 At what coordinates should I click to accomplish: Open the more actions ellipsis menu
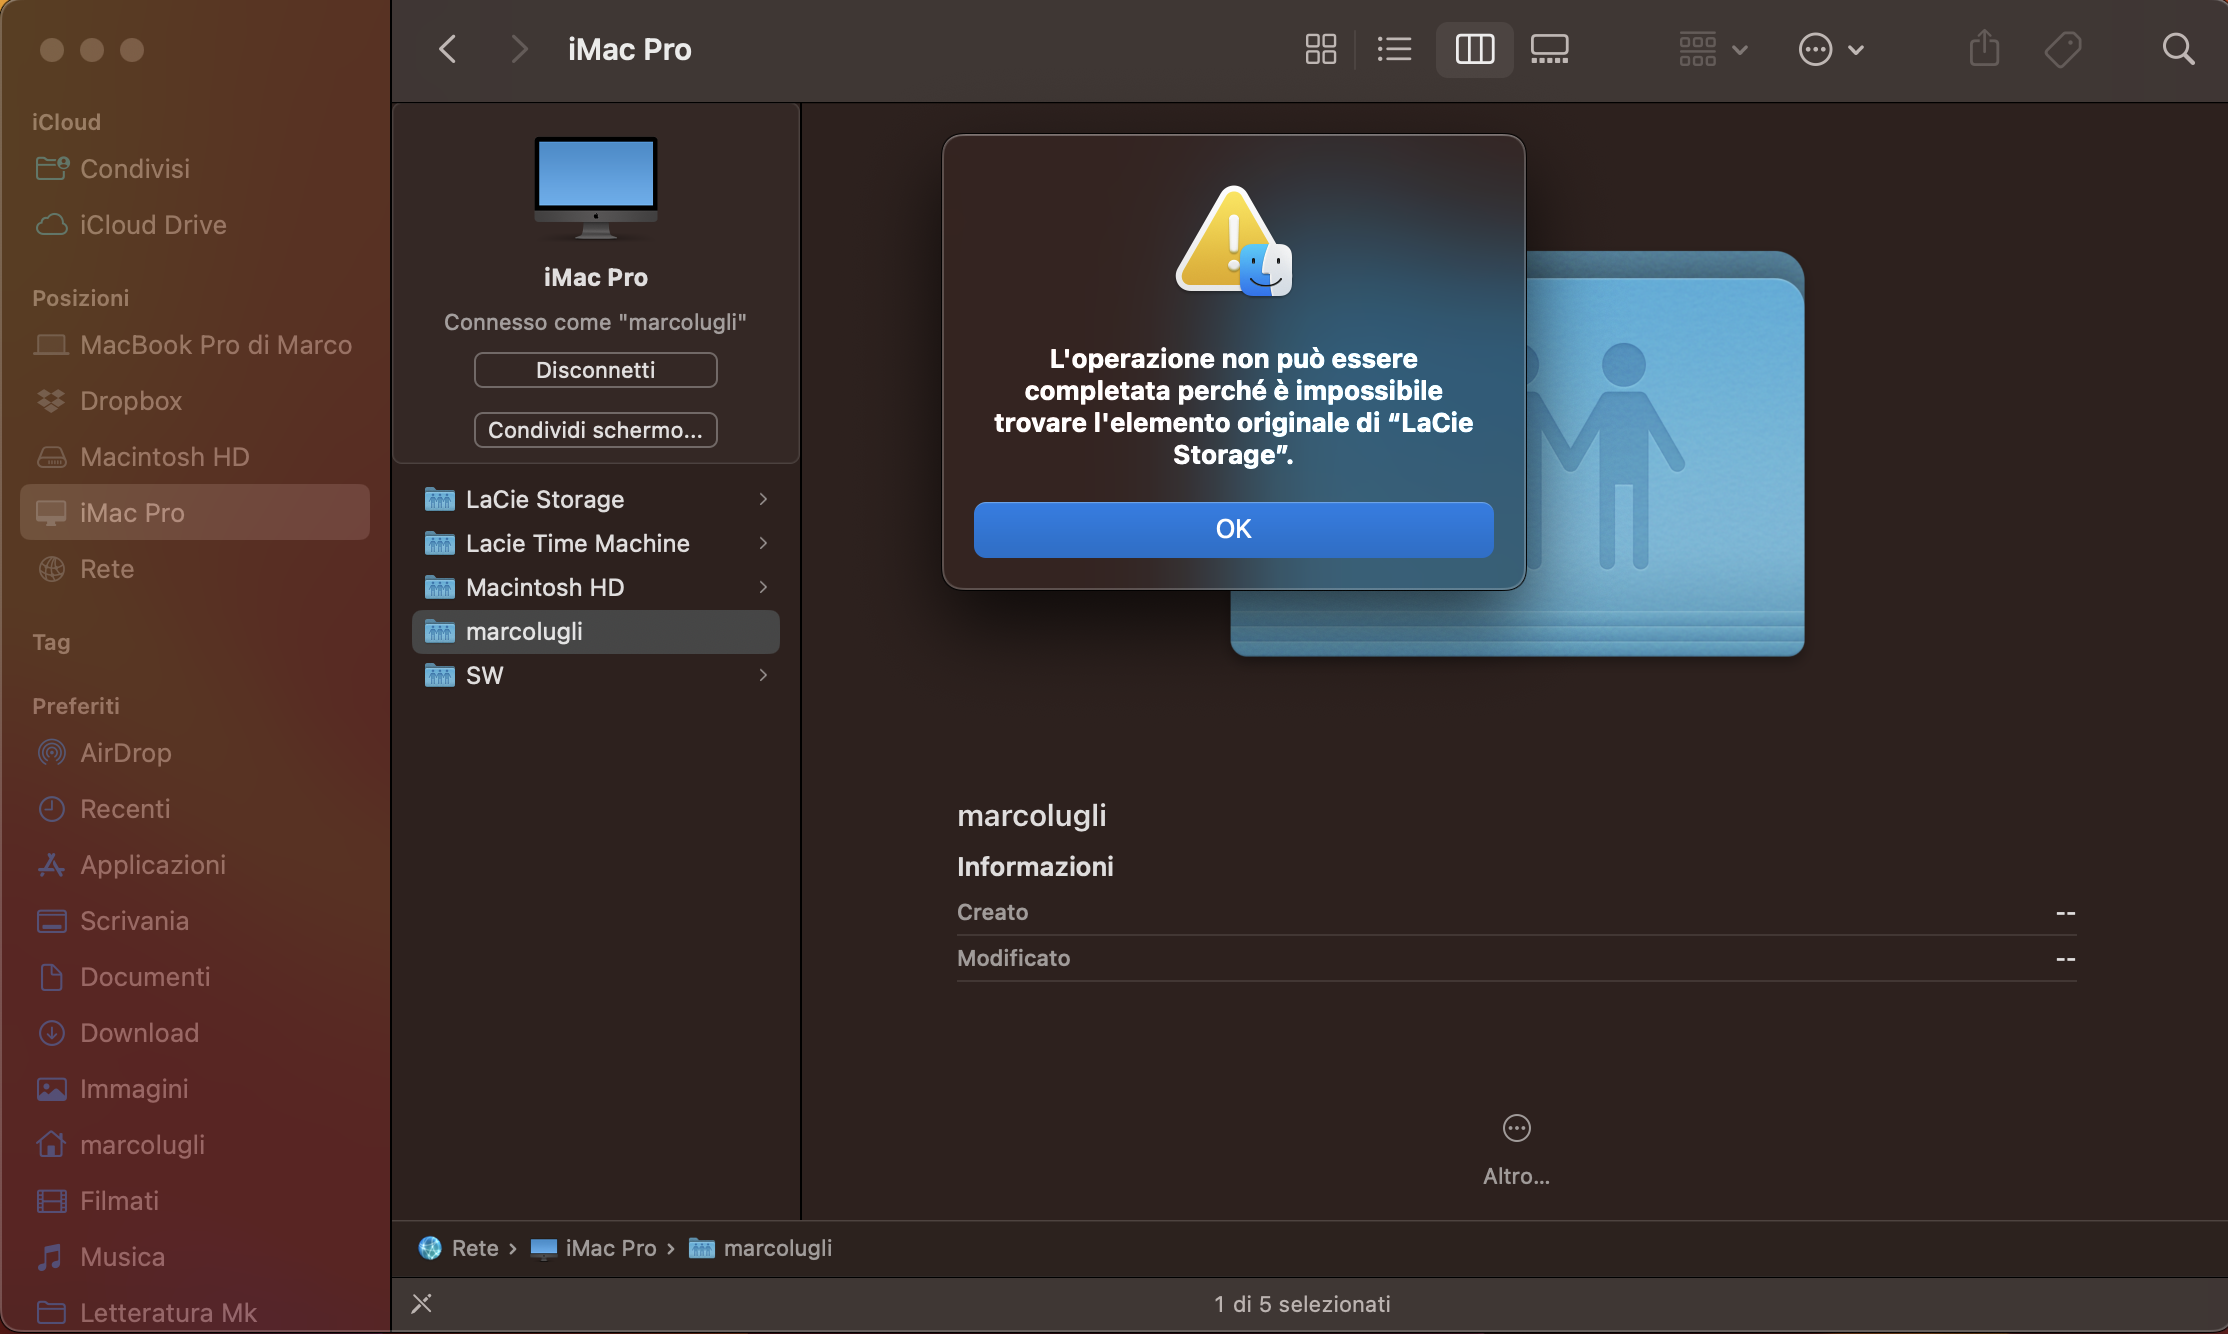click(x=1831, y=48)
